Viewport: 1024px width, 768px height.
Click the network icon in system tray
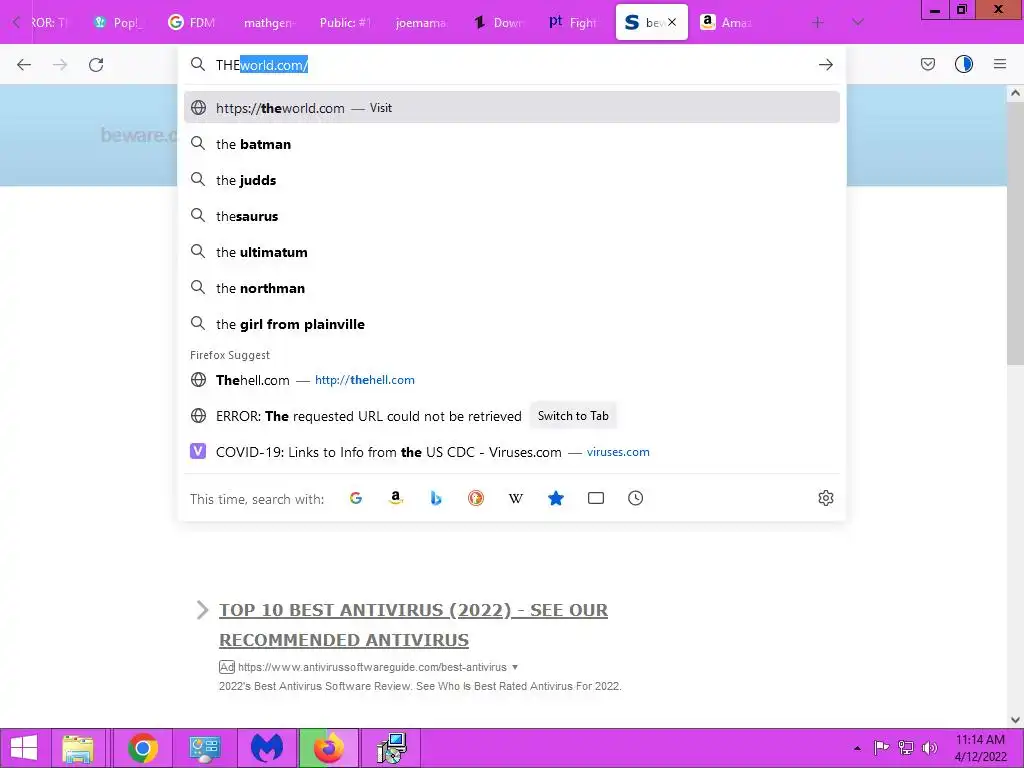pos(906,748)
